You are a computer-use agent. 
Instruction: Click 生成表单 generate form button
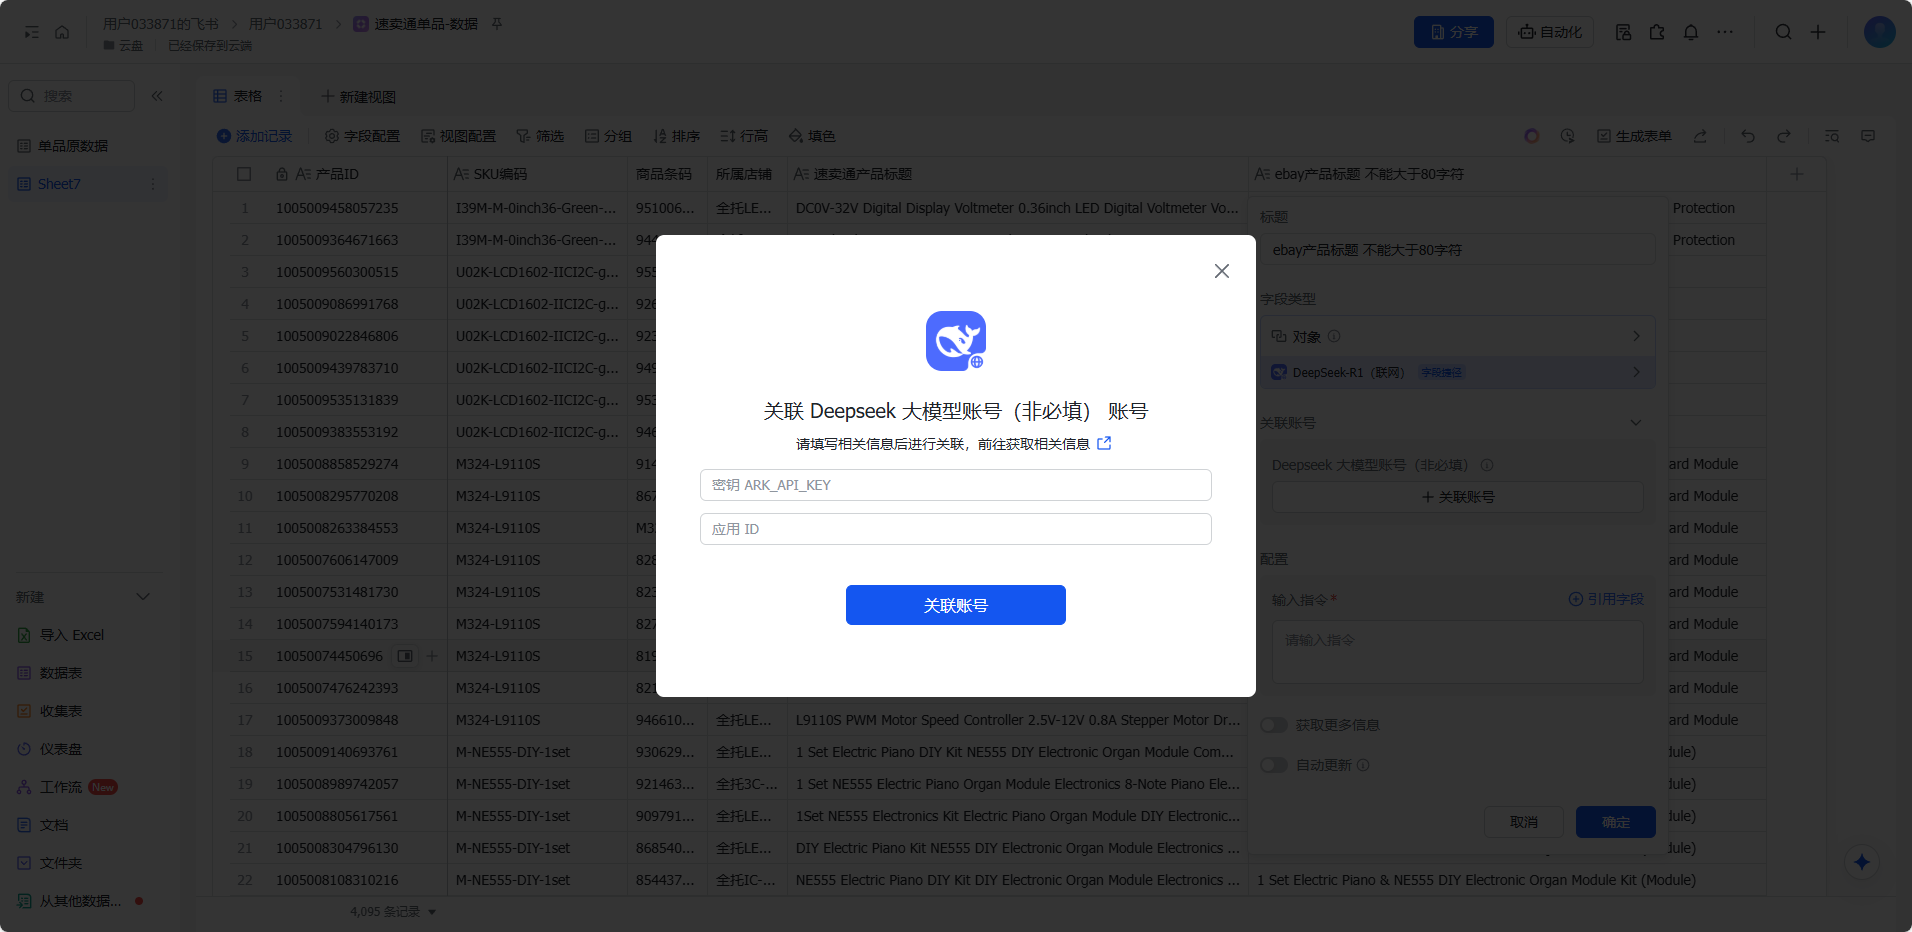pyautogui.click(x=1634, y=136)
